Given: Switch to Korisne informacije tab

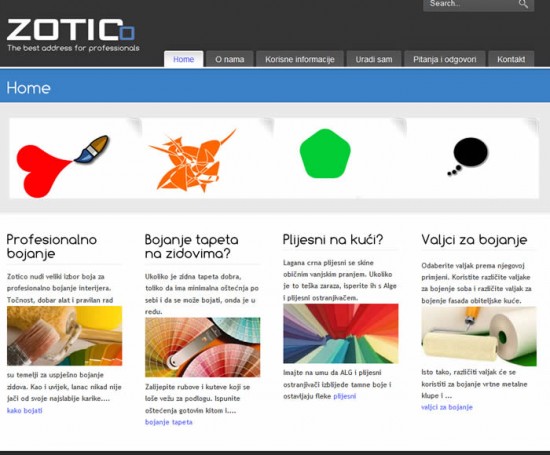Looking at the screenshot, I should 300,59.
